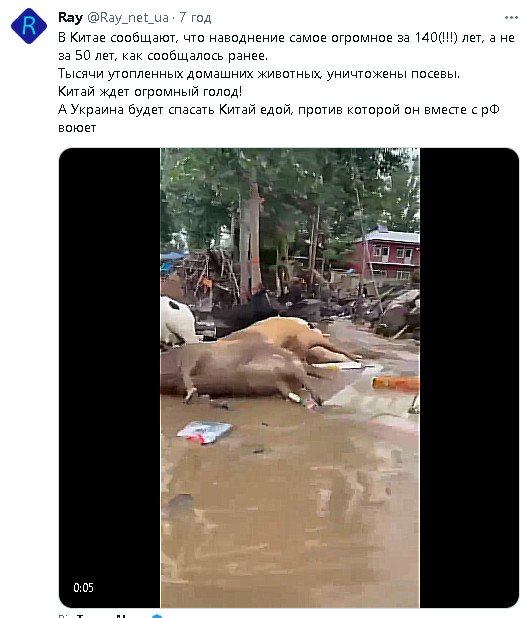Viewport: 531px width, 618px height.
Task: Click the red building in the video frame
Action: tap(388, 253)
